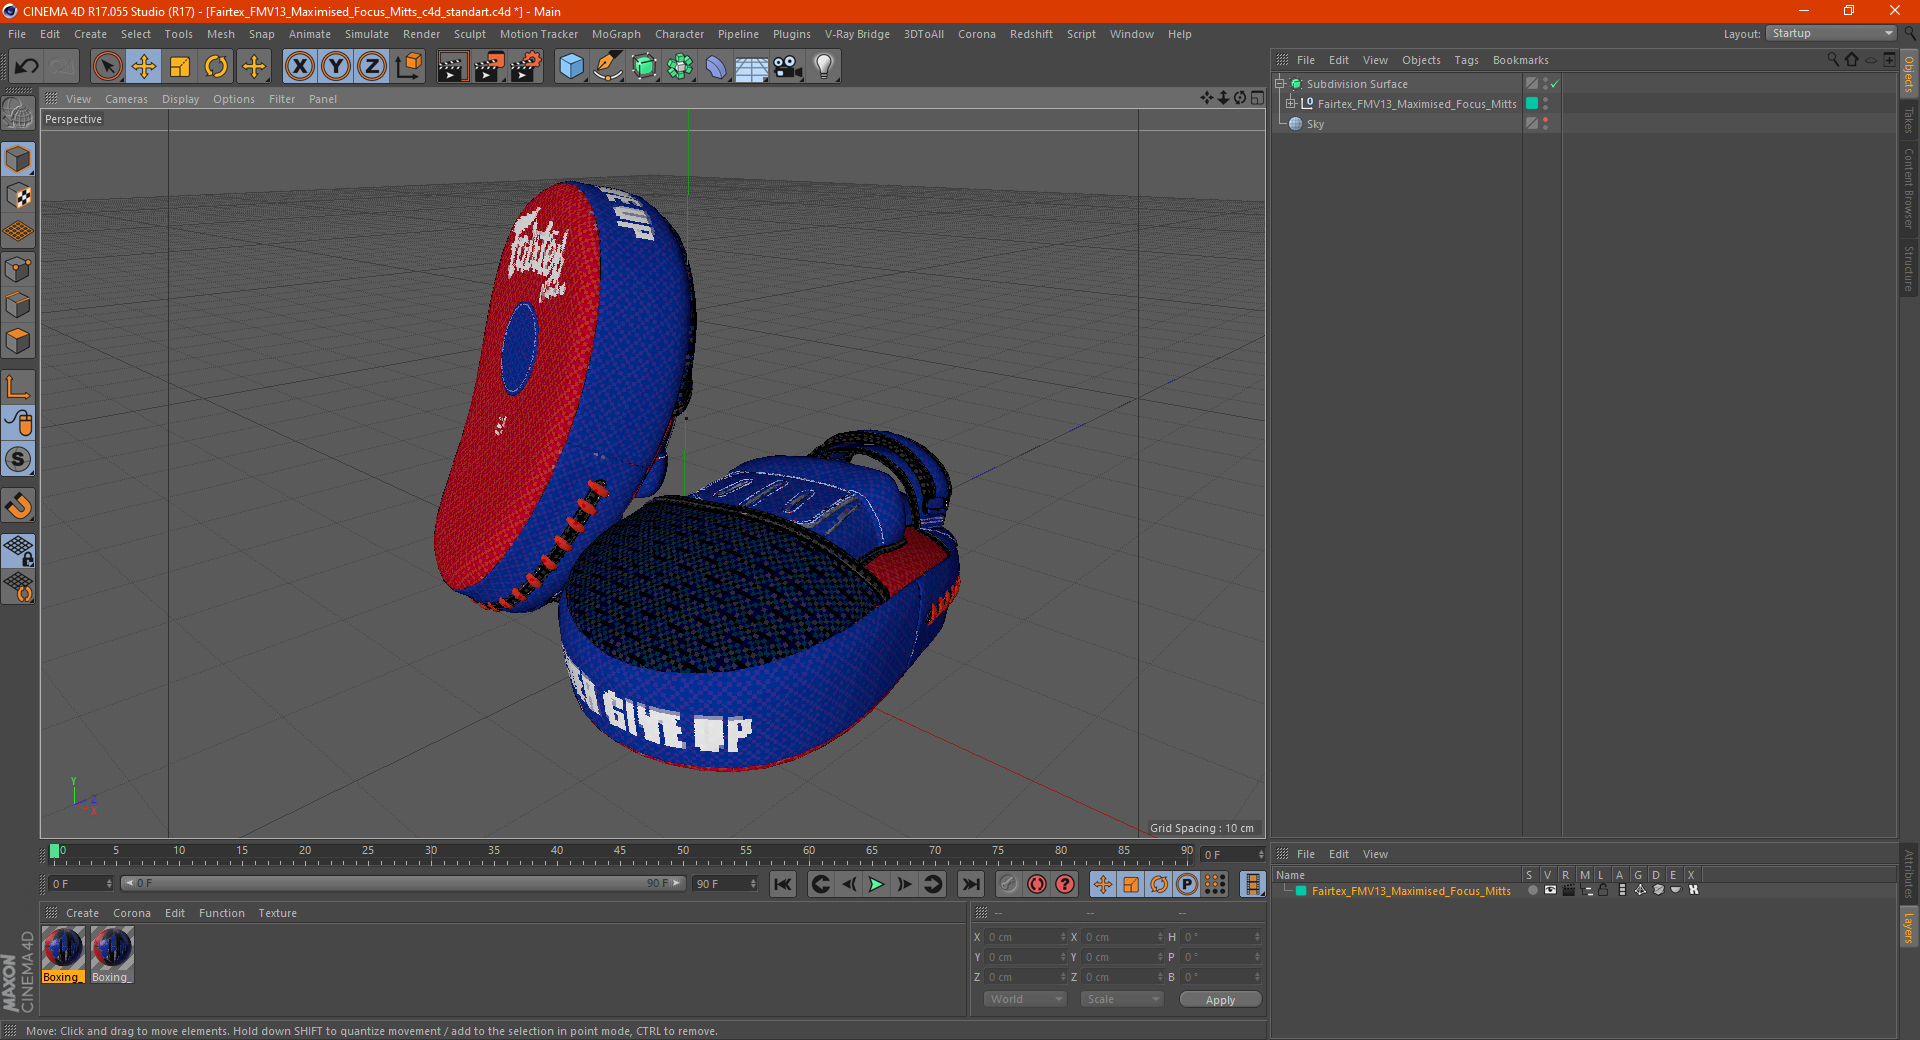
Task: Click the Undo arrow icon
Action: [27, 67]
